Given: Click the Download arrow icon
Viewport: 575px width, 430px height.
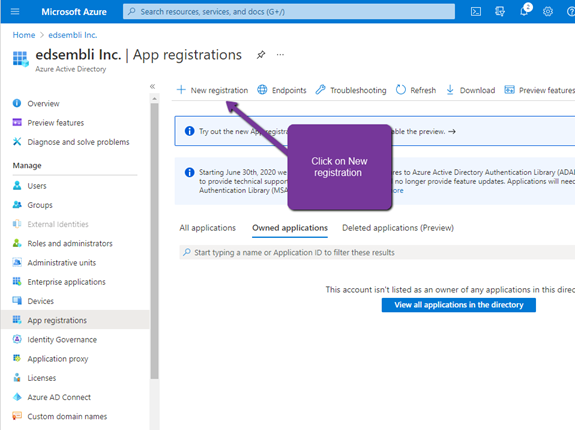Looking at the screenshot, I should 450,90.
